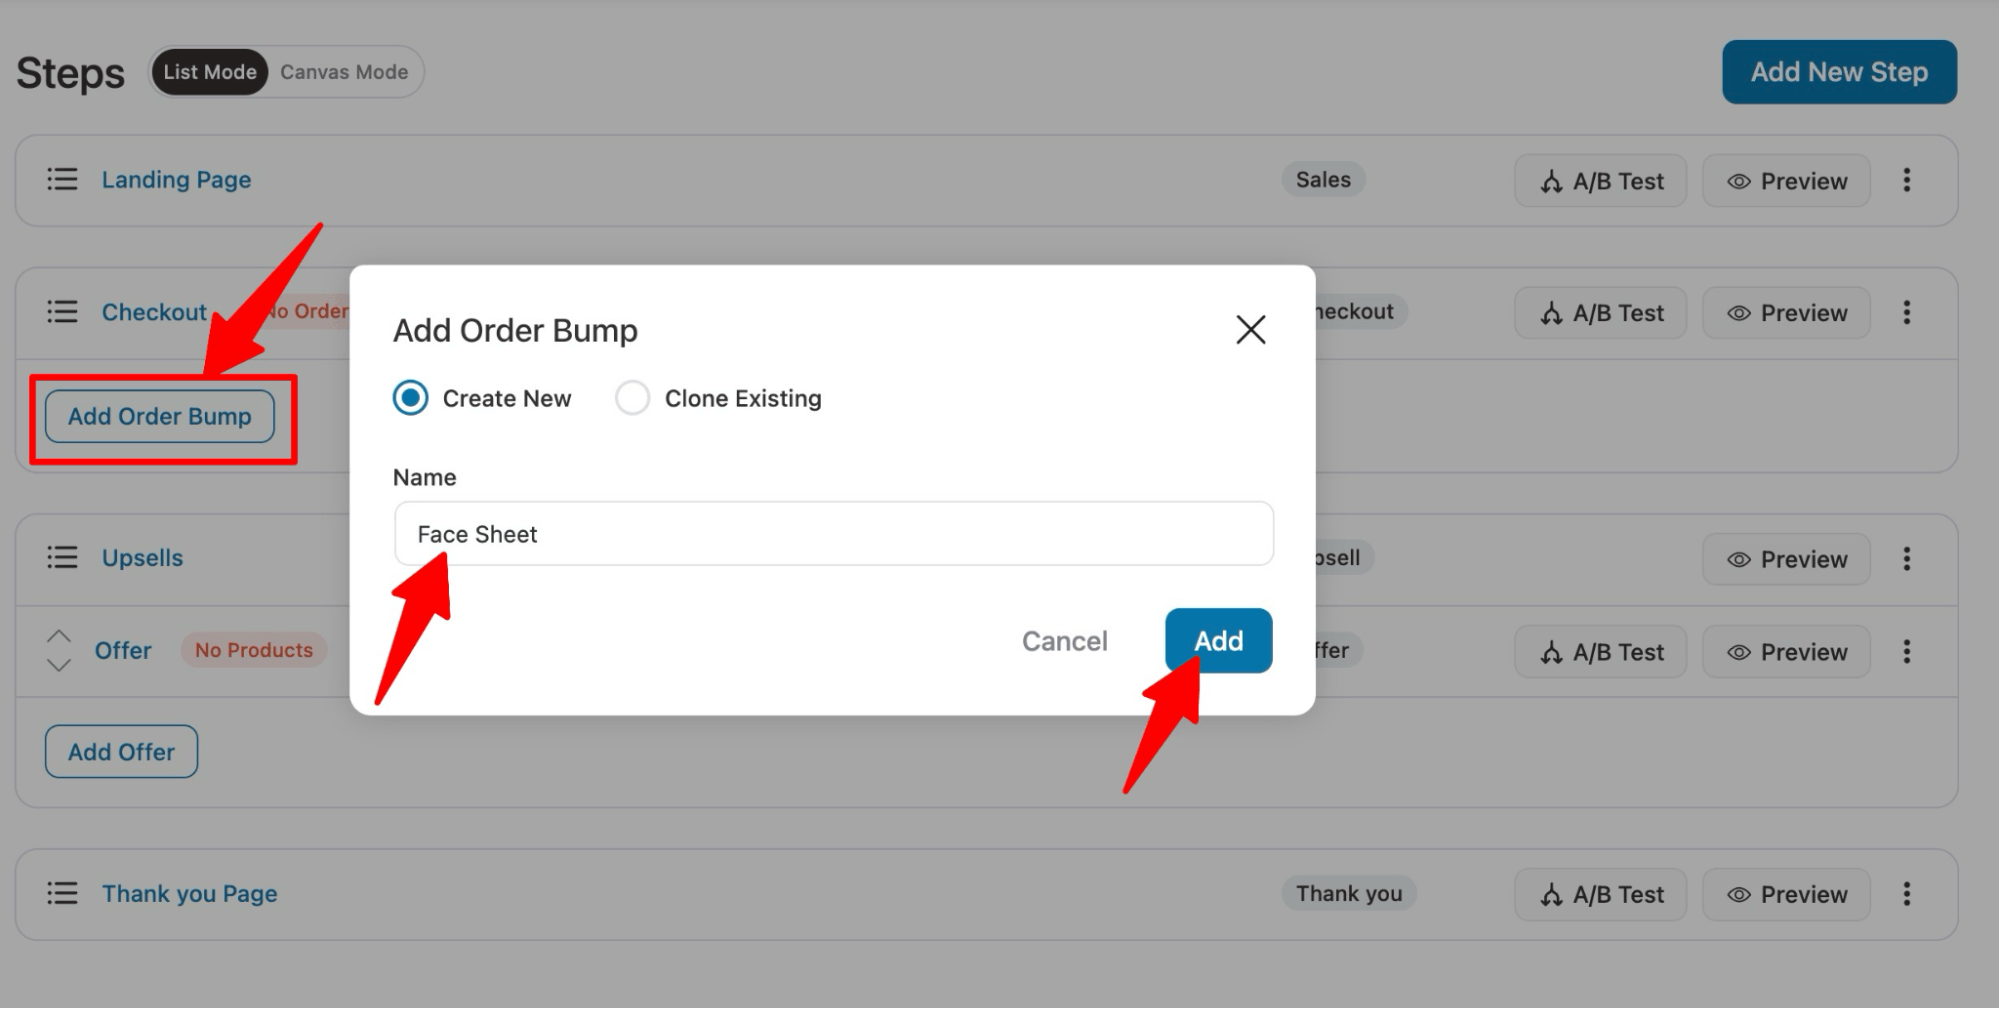The height and width of the screenshot is (1009, 1999).
Task: Click the drag handle icon beside Upsells
Action: 62,557
